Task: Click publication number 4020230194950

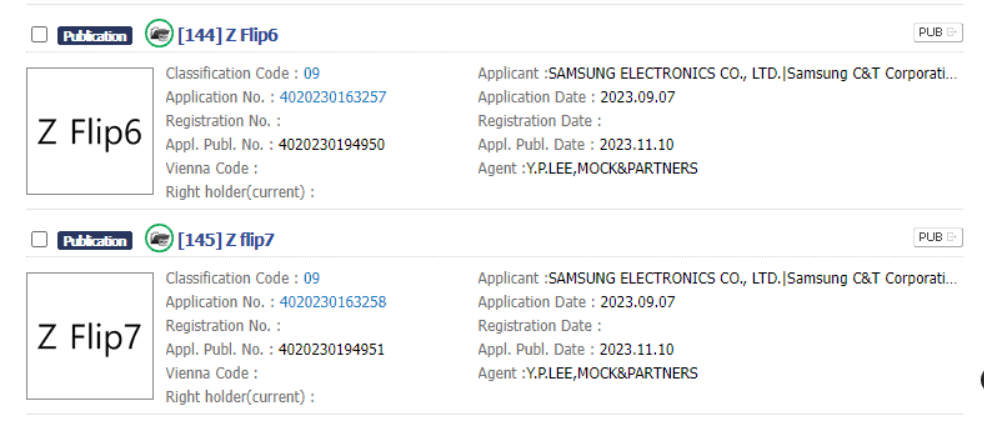Action: pos(331,145)
